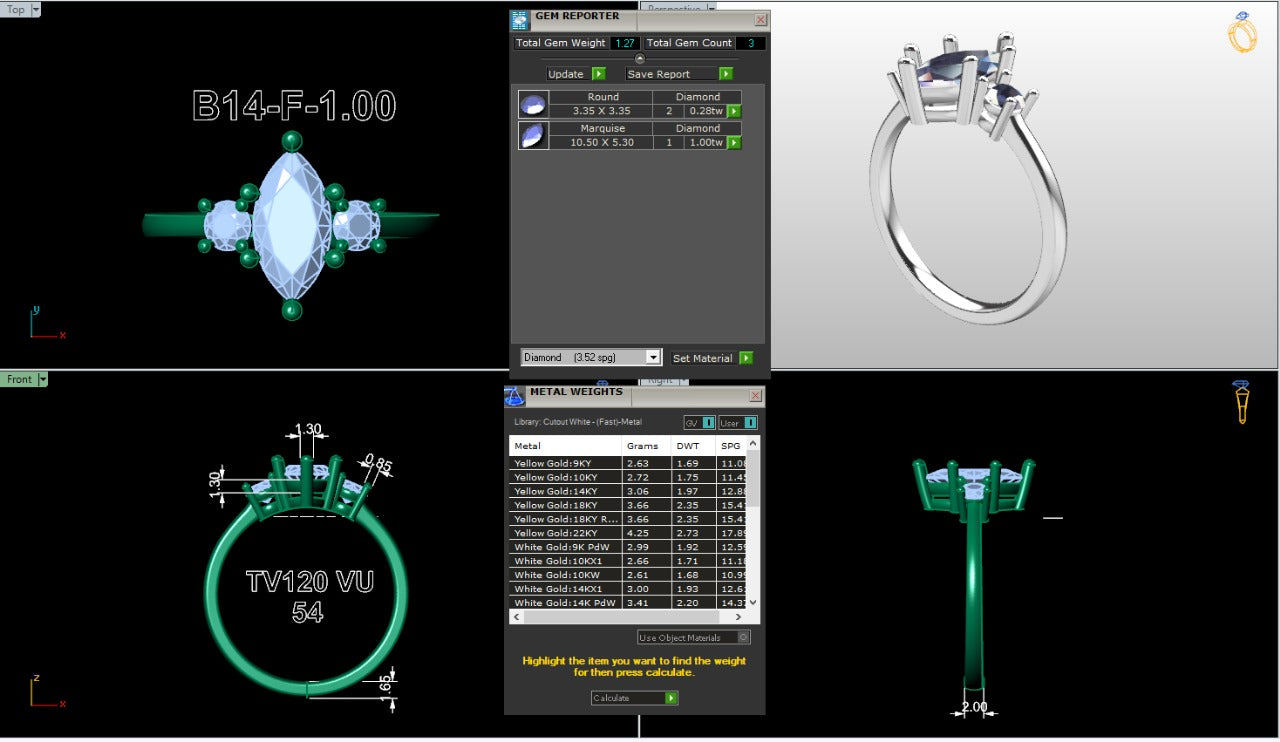The width and height of the screenshot is (1280, 742).
Task: Click the Top viewport label
Action: click(x=16, y=10)
